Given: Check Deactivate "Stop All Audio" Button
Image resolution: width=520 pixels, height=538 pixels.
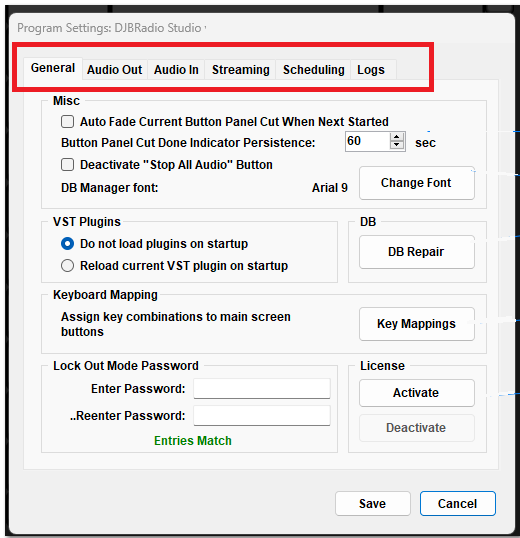Looking at the screenshot, I should click(67, 164).
